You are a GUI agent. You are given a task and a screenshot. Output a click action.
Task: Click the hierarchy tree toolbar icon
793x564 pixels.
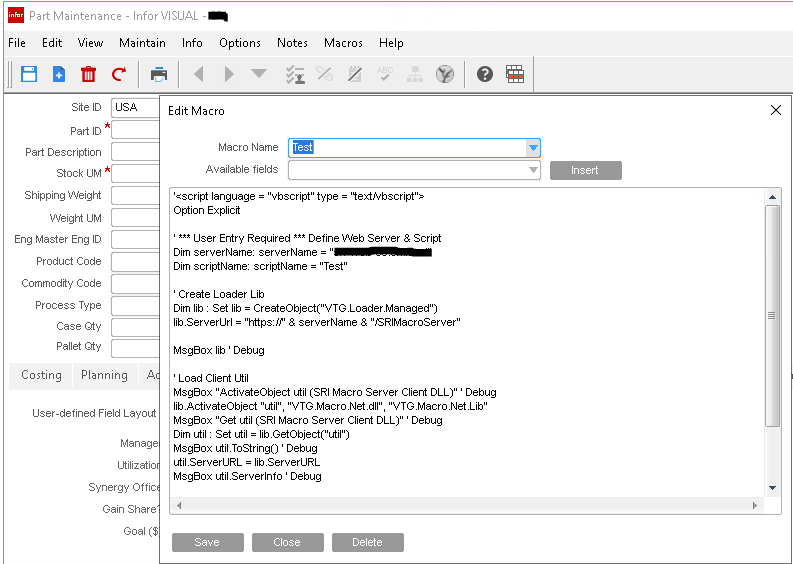[415, 74]
